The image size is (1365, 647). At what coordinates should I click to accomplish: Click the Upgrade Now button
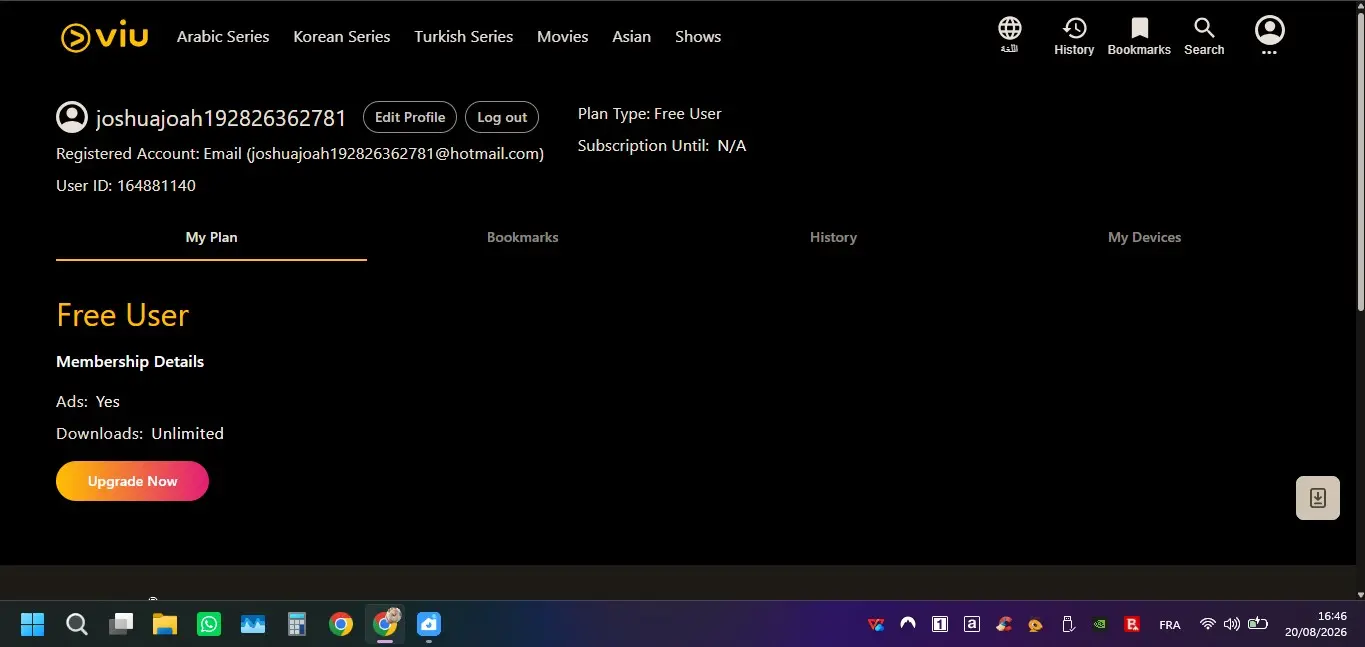pyautogui.click(x=132, y=481)
